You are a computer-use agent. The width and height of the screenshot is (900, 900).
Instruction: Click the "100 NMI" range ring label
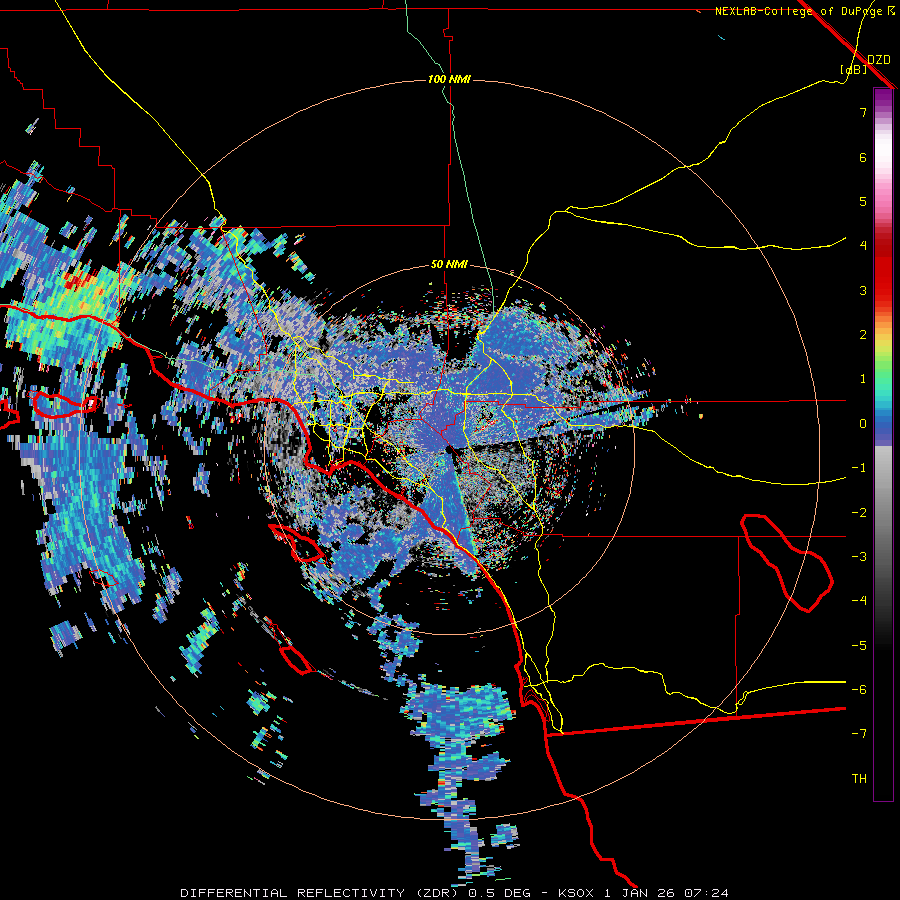[x=449, y=79]
